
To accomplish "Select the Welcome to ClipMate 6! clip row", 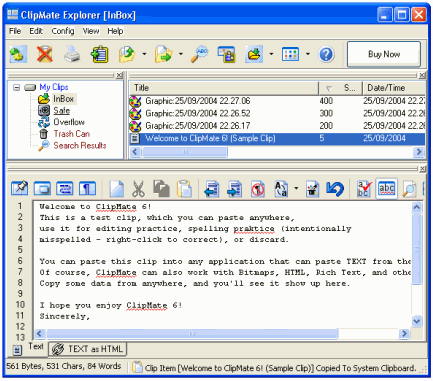I will click(277, 138).
